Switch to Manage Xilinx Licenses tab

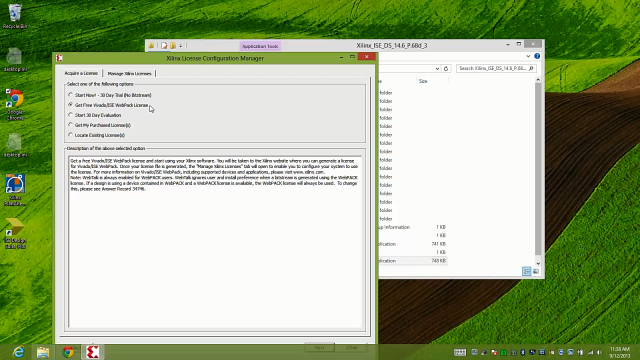pyautogui.click(x=129, y=73)
